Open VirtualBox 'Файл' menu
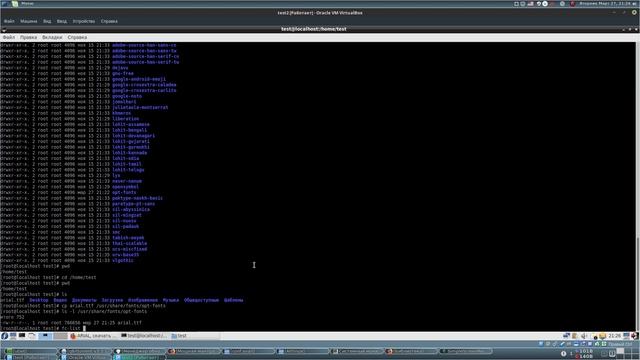 [x=9, y=21]
